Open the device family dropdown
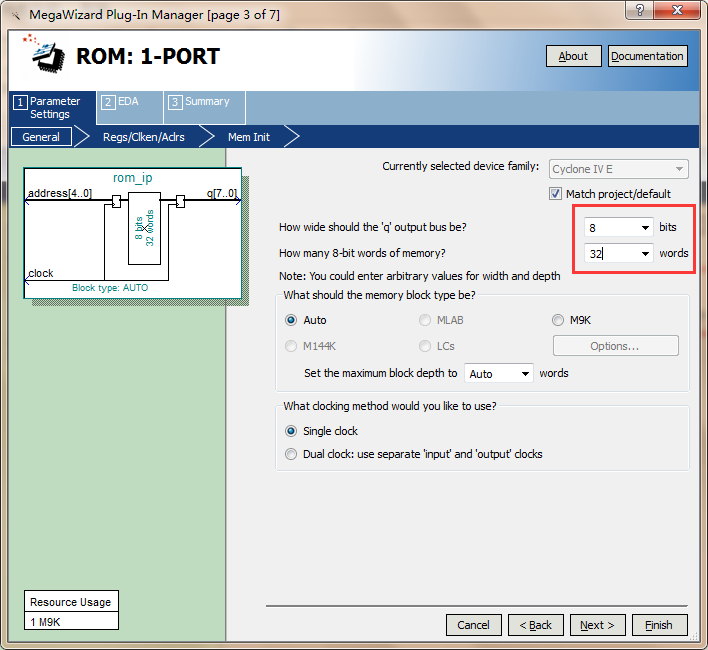Viewport: 708px width, 650px height. pos(619,169)
